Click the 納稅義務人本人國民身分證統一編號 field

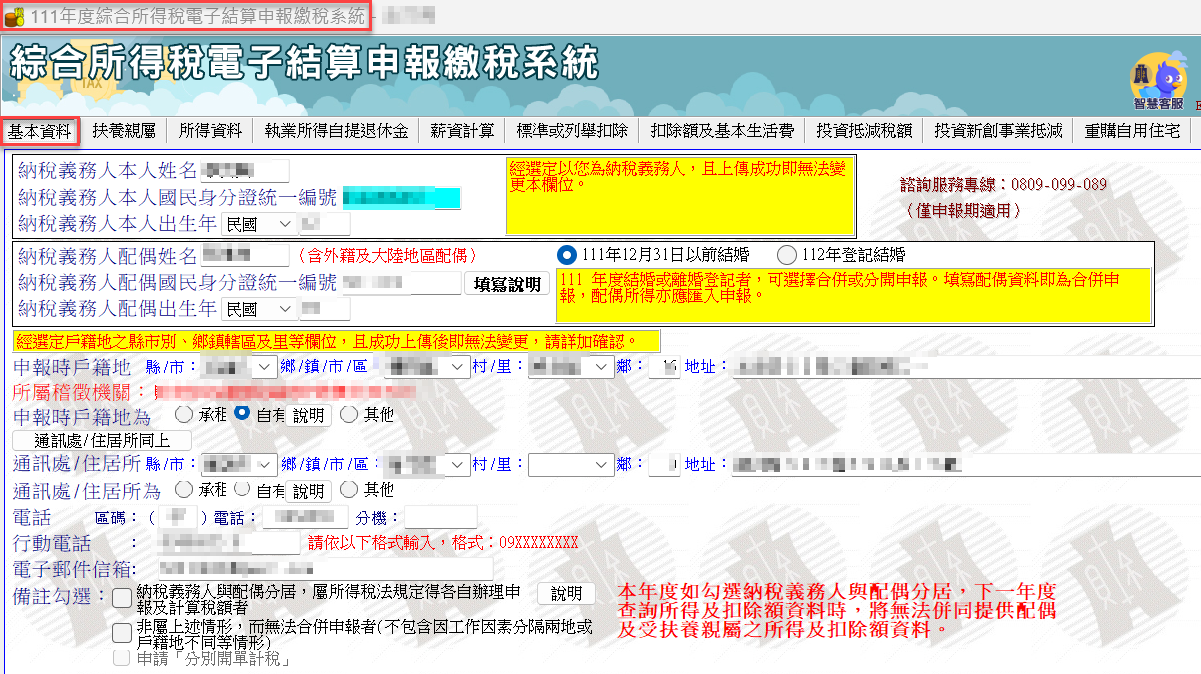click(401, 197)
